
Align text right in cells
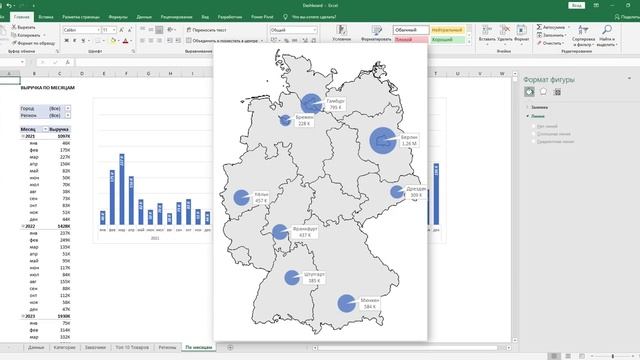tap(159, 41)
